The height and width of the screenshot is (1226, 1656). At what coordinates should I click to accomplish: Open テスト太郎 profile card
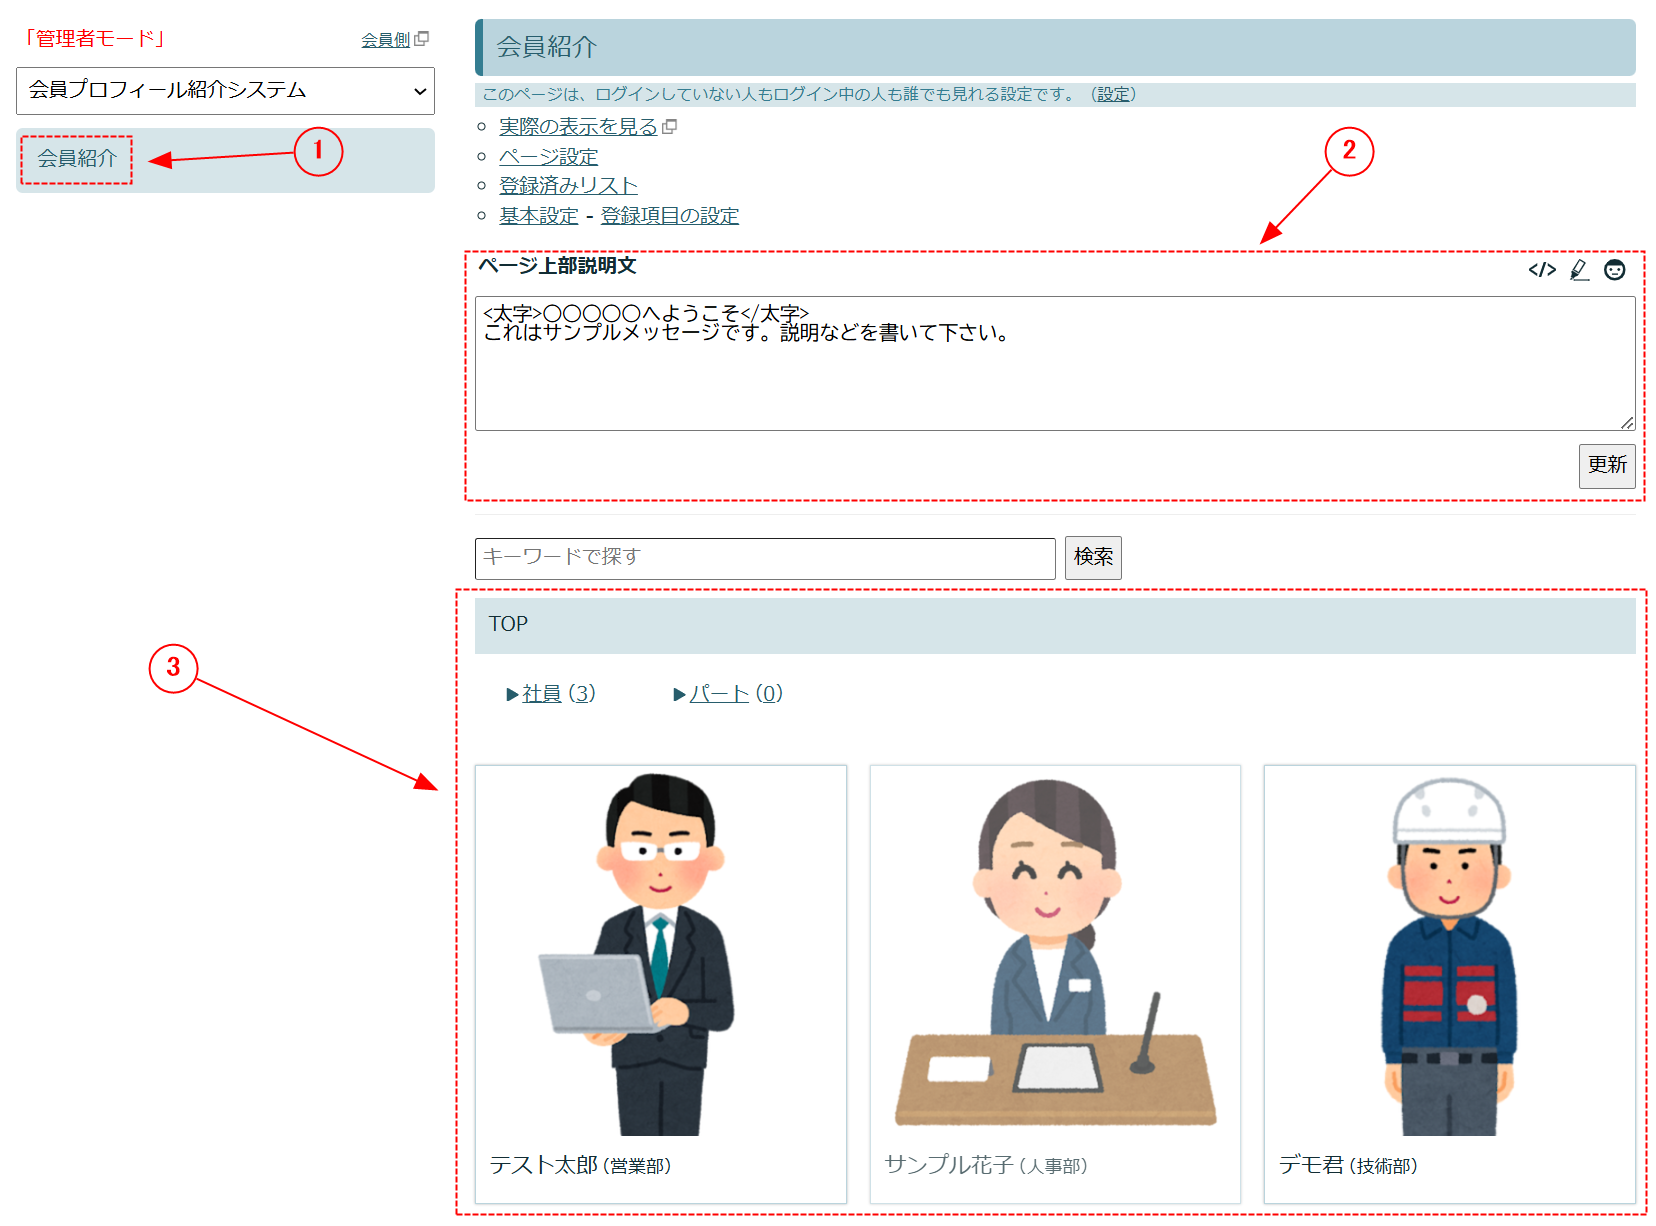coord(660,983)
